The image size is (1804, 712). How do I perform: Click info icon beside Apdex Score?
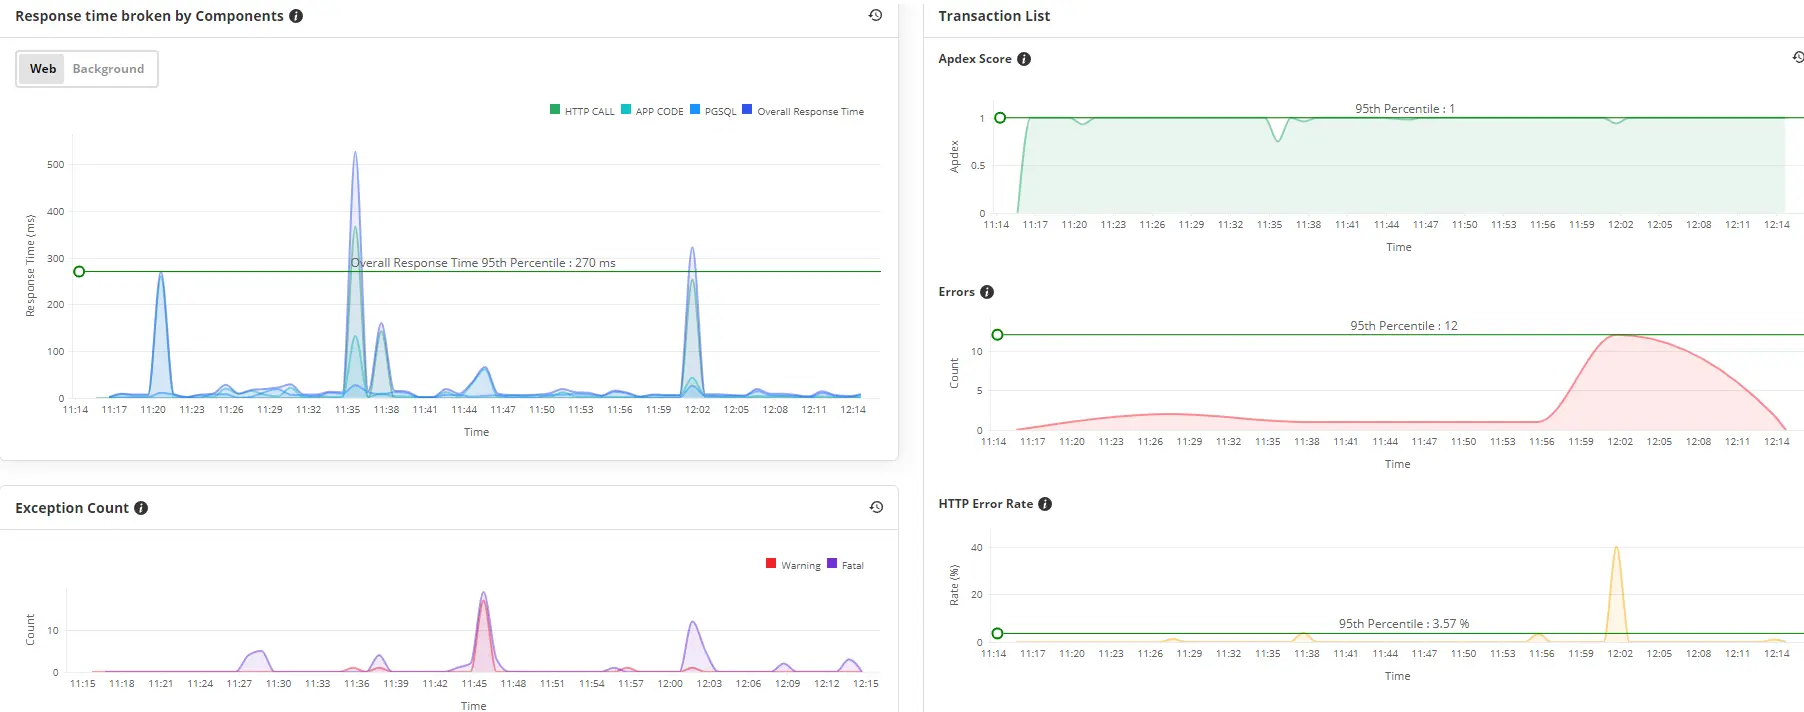click(x=1024, y=59)
